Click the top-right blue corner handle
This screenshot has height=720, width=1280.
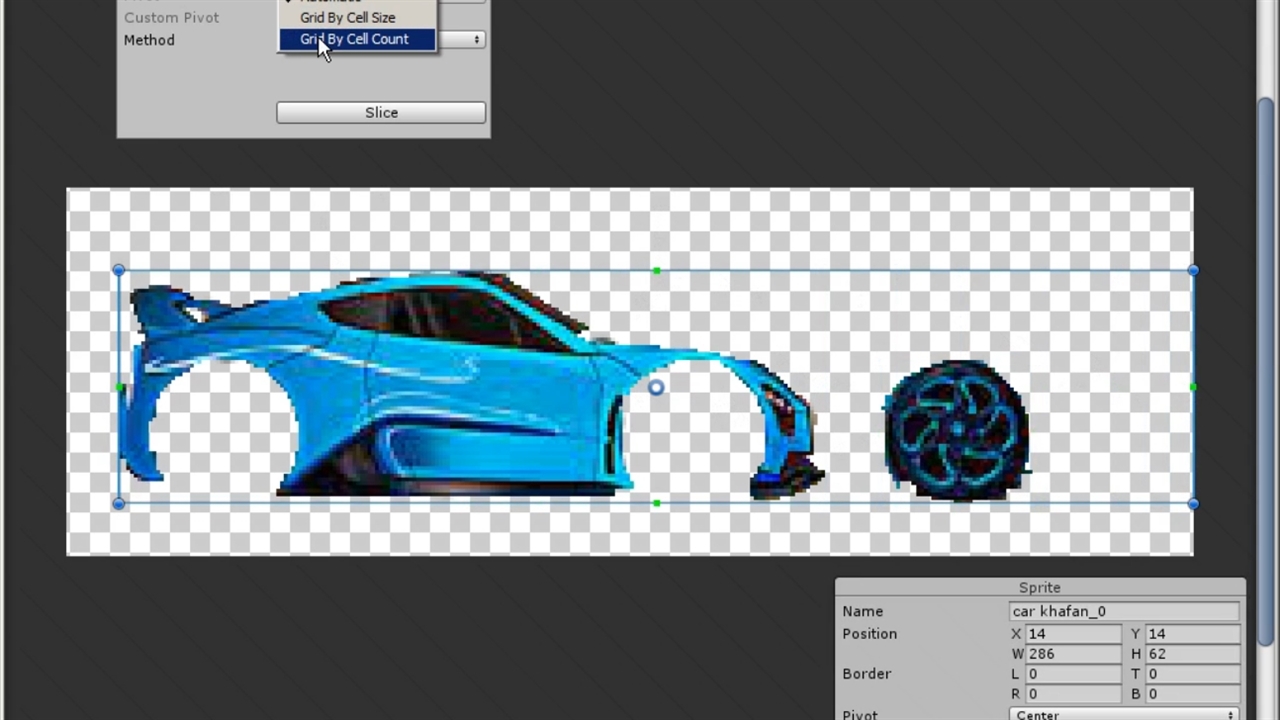pyautogui.click(x=1192, y=271)
